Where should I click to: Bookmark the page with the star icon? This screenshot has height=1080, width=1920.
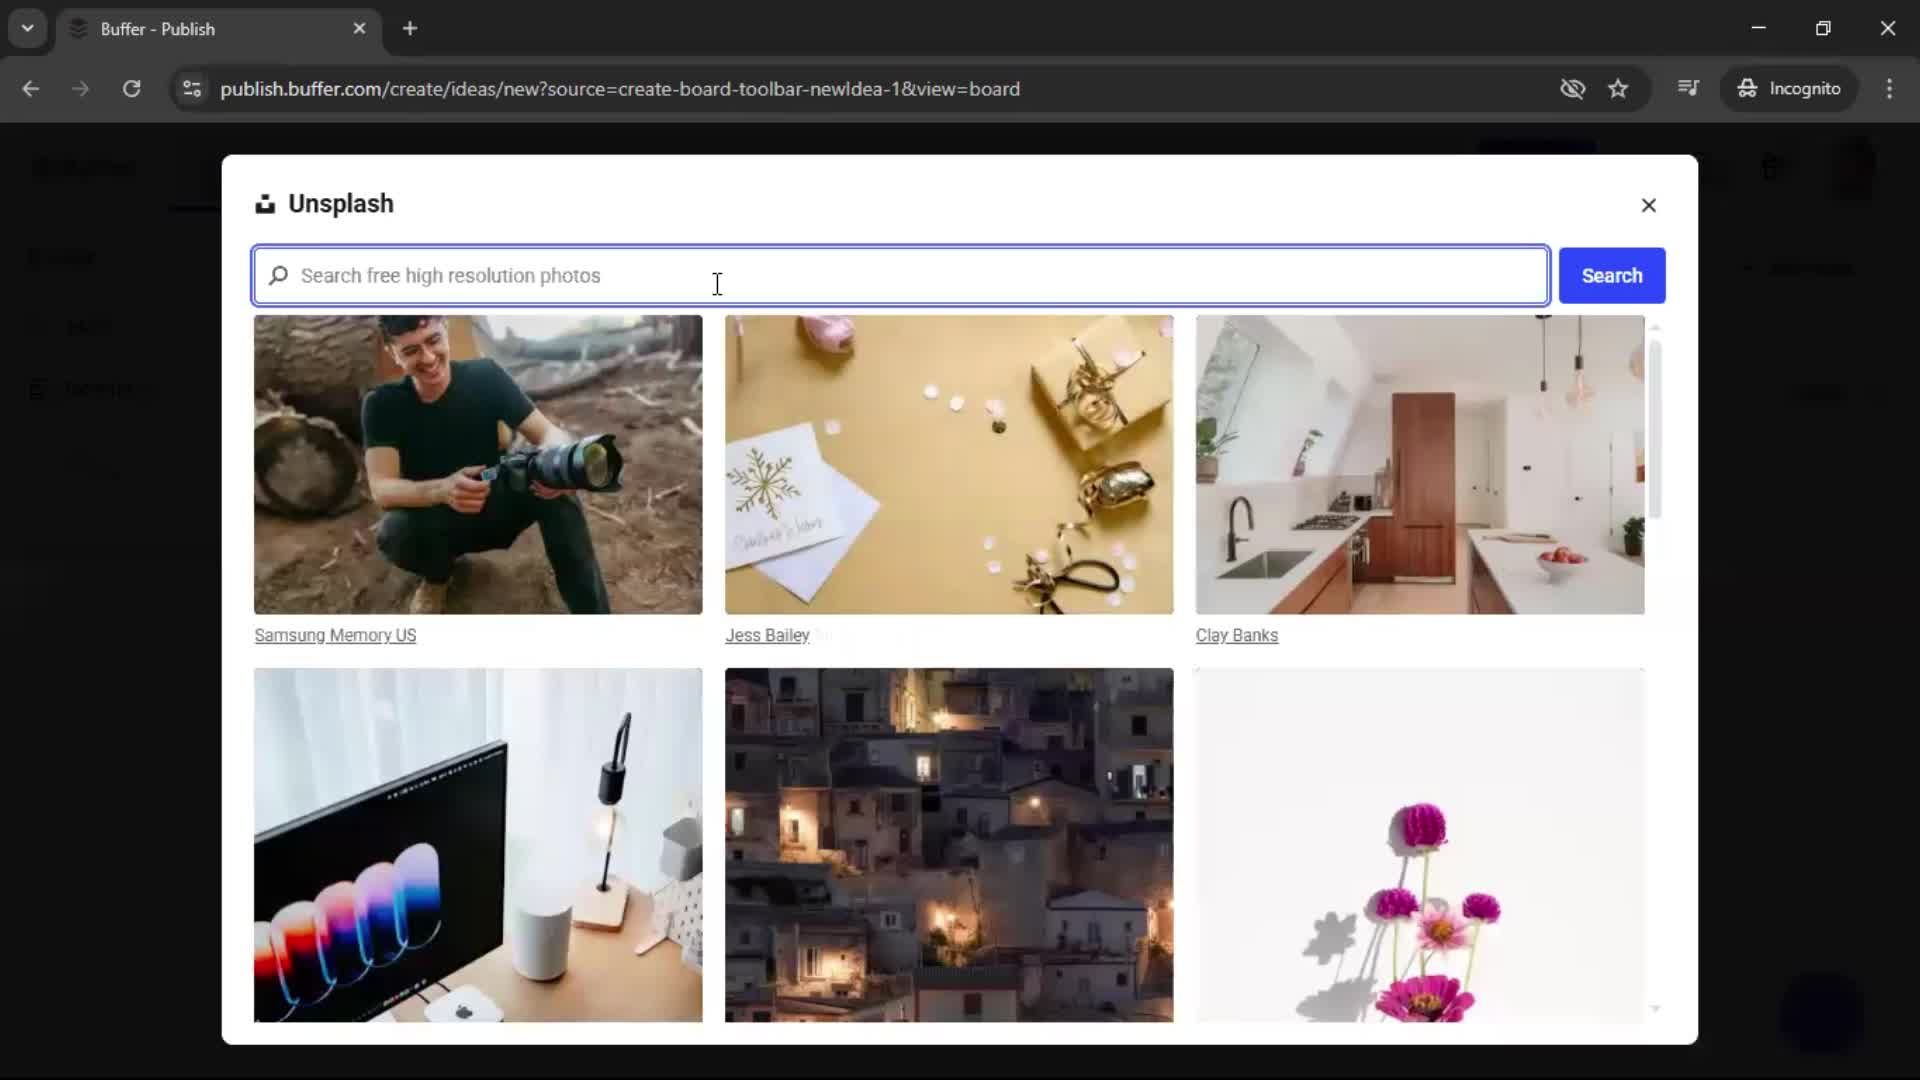1618,89
